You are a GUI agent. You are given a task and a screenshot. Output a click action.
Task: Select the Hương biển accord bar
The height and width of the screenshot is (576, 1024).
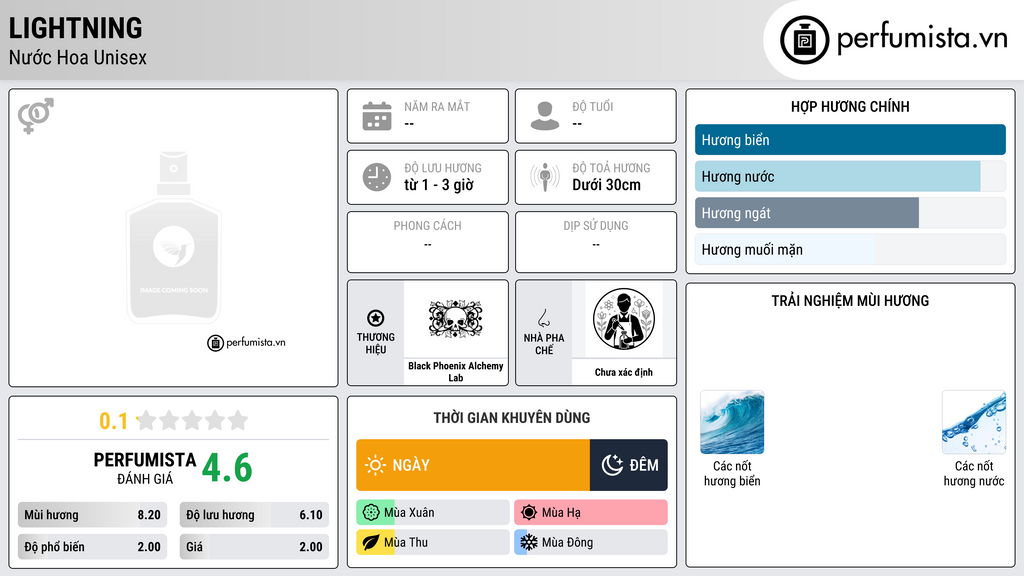850,140
